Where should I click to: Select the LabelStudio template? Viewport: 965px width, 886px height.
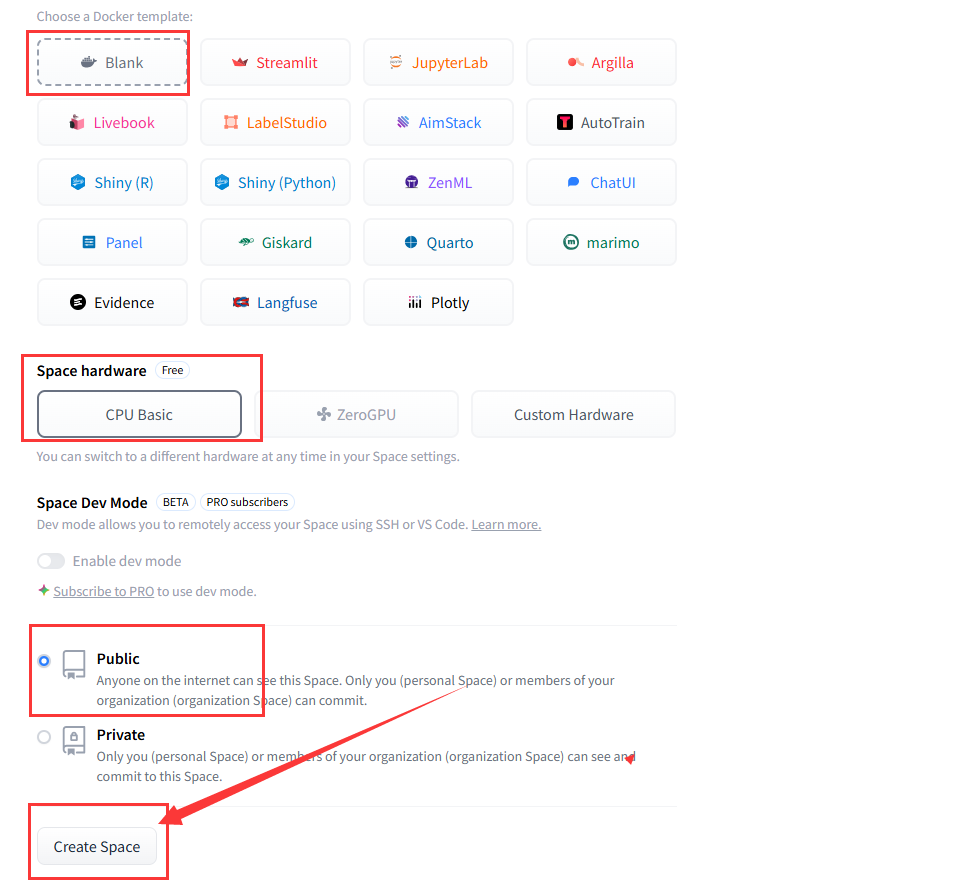(275, 122)
